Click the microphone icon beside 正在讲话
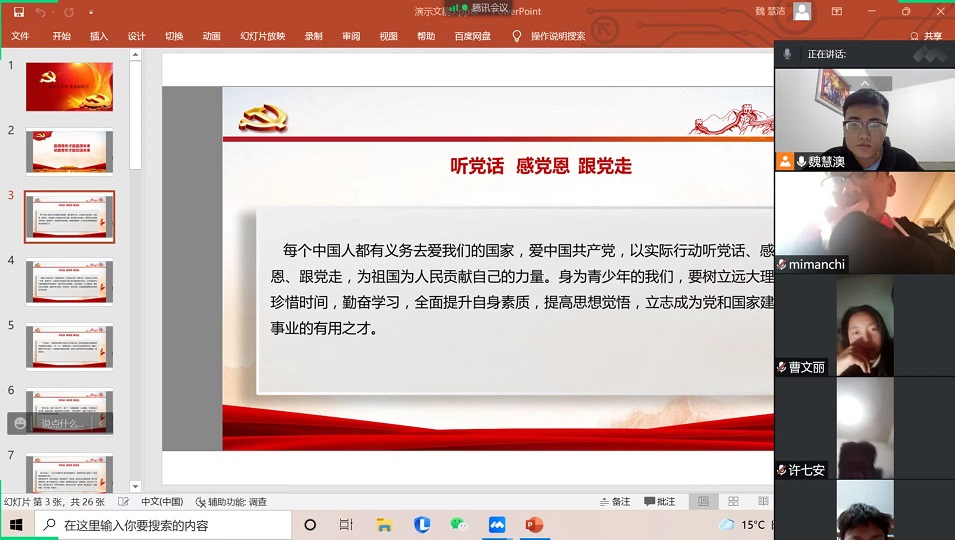955x540 pixels. 788,54
